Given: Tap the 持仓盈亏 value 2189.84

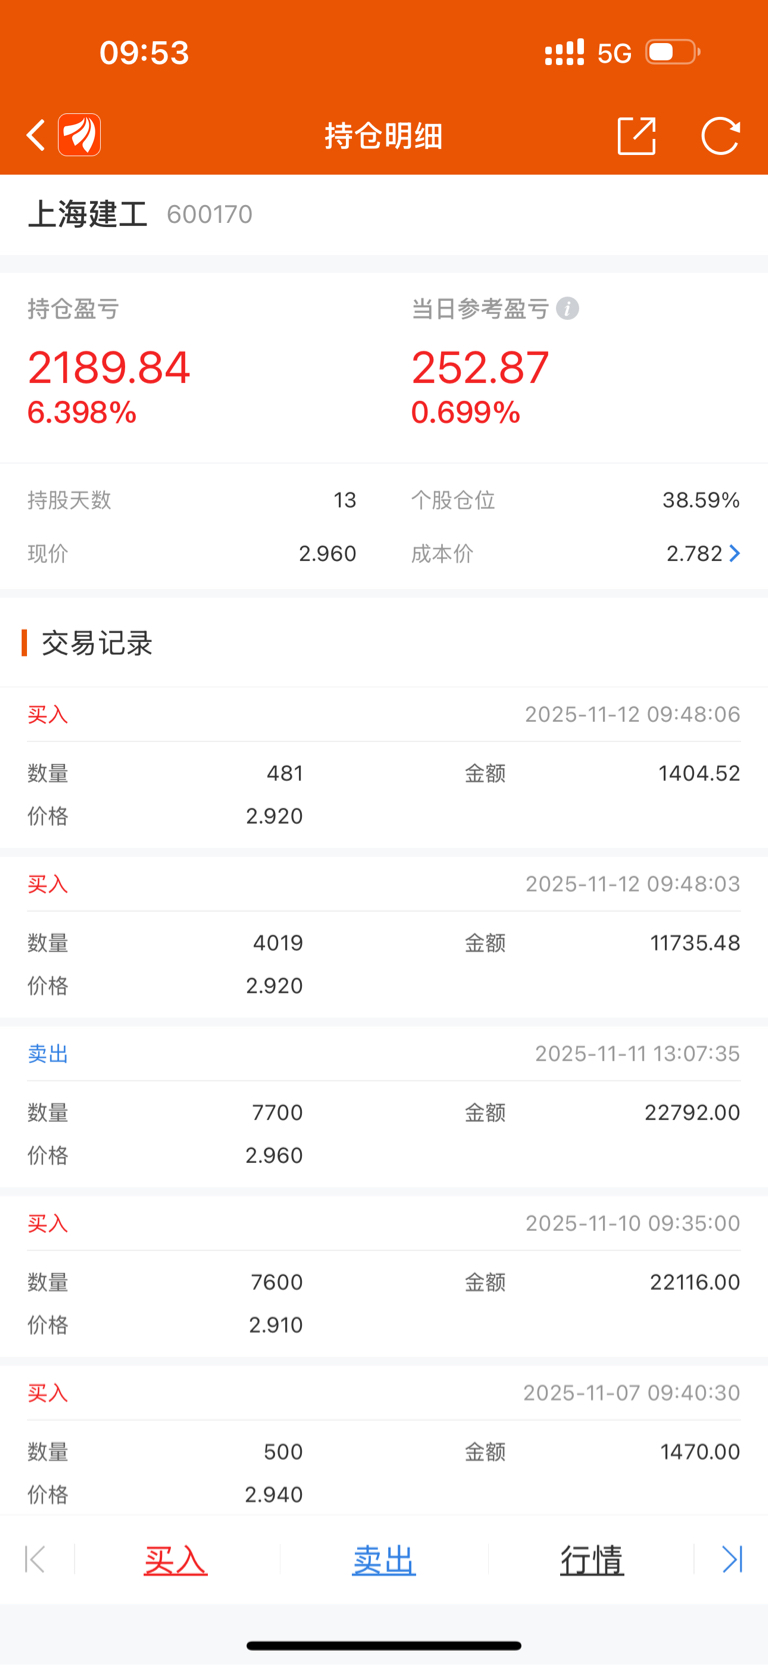Looking at the screenshot, I should [109, 368].
